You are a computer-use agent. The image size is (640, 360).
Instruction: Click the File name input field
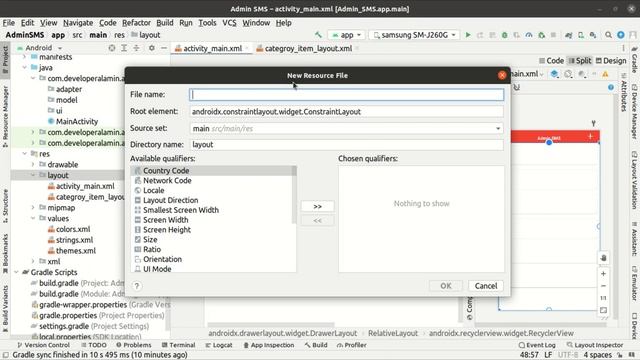tap(347, 95)
